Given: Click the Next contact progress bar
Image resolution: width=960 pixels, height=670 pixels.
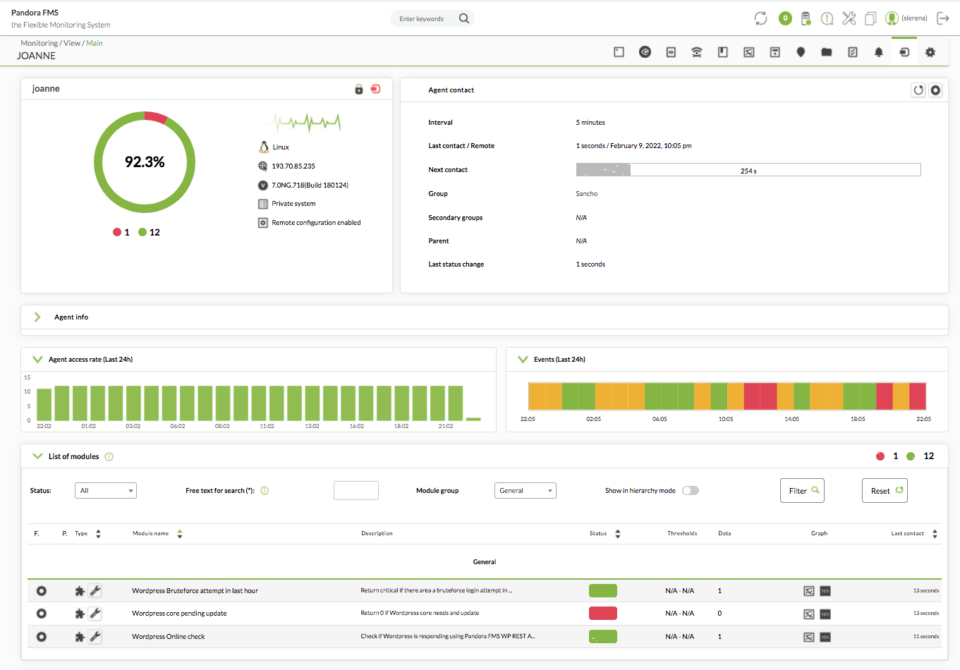Looking at the screenshot, I should [x=748, y=170].
